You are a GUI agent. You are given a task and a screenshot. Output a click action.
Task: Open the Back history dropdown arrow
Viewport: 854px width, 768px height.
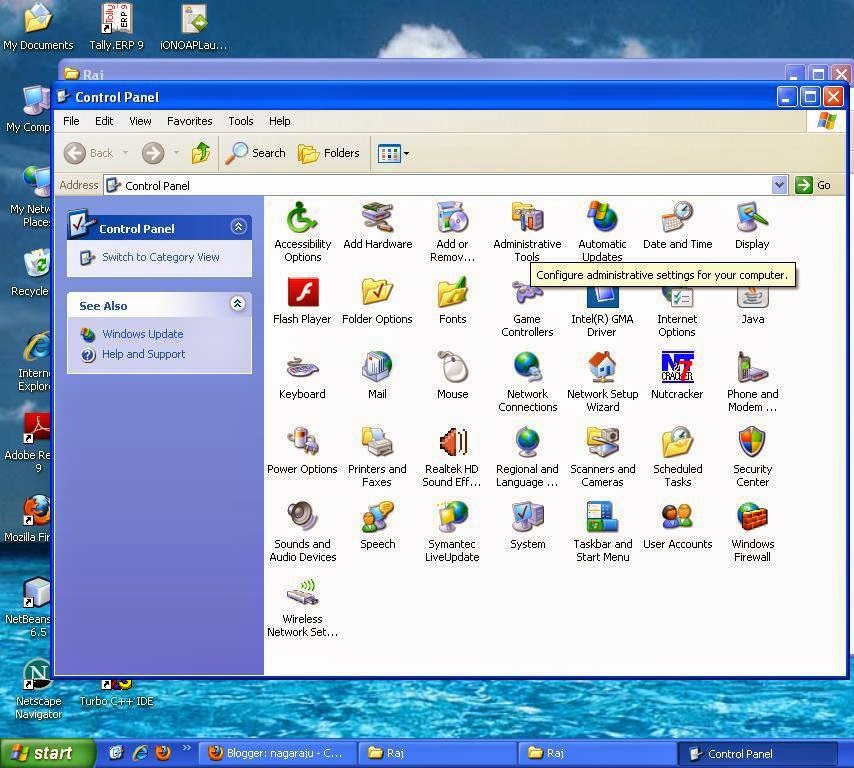(125, 153)
